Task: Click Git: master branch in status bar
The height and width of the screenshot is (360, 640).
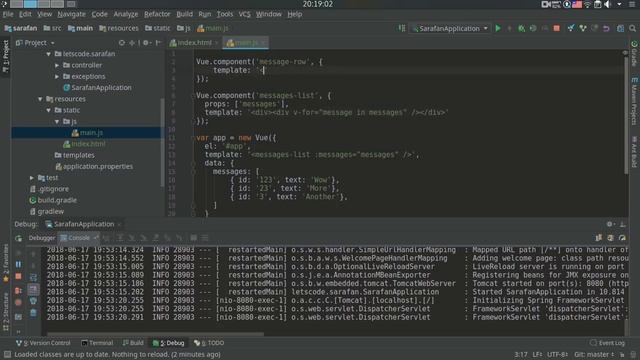Action: point(594,354)
